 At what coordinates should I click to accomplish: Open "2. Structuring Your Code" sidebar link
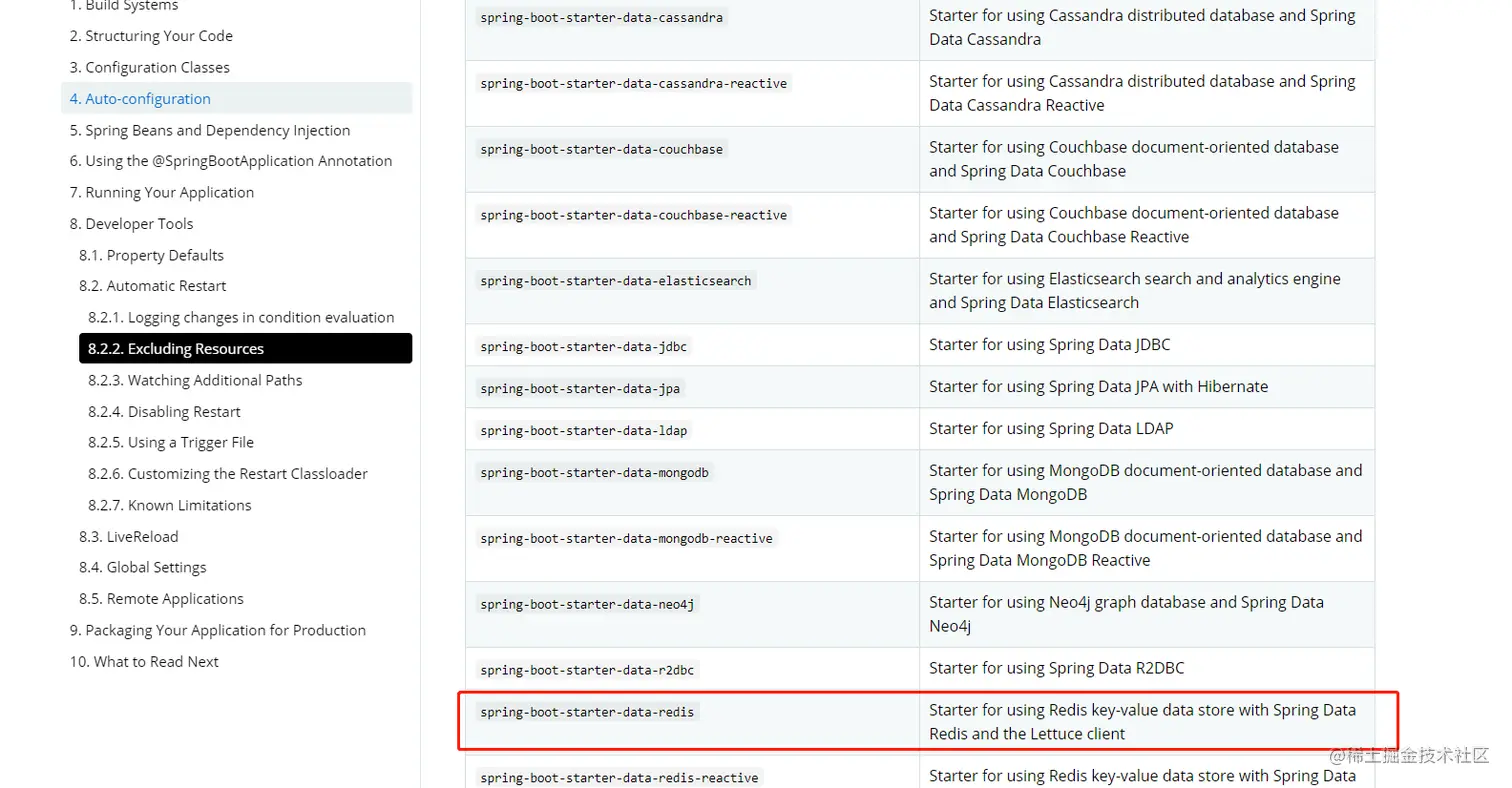[x=151, y=36]
